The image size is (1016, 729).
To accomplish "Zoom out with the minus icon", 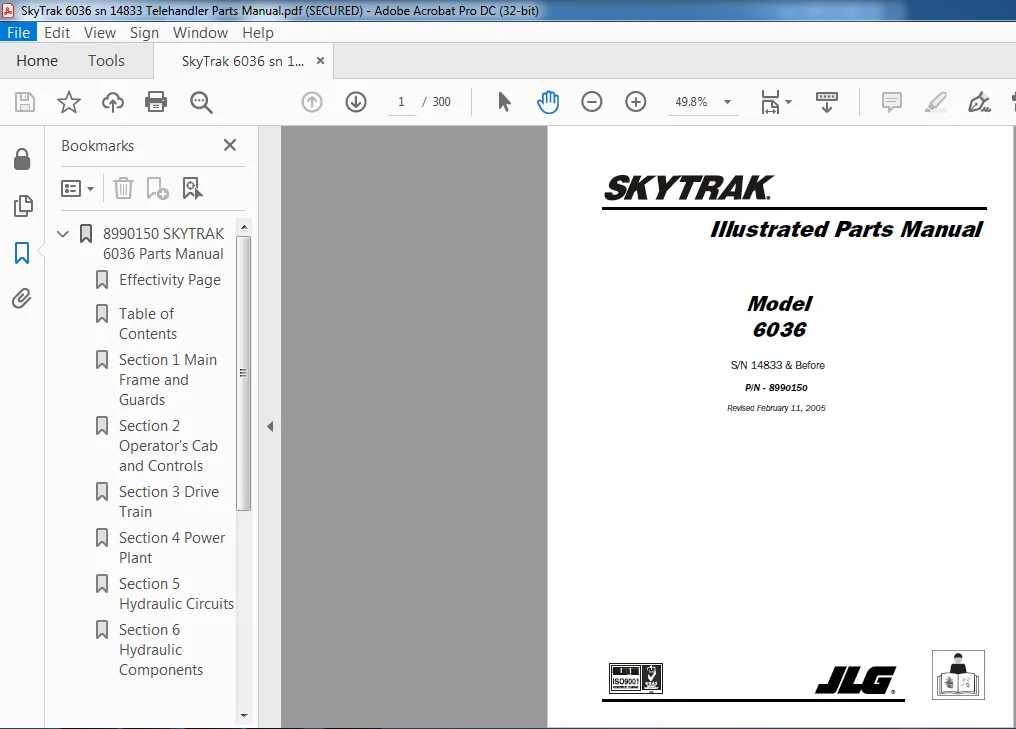I will click(592, 102).
